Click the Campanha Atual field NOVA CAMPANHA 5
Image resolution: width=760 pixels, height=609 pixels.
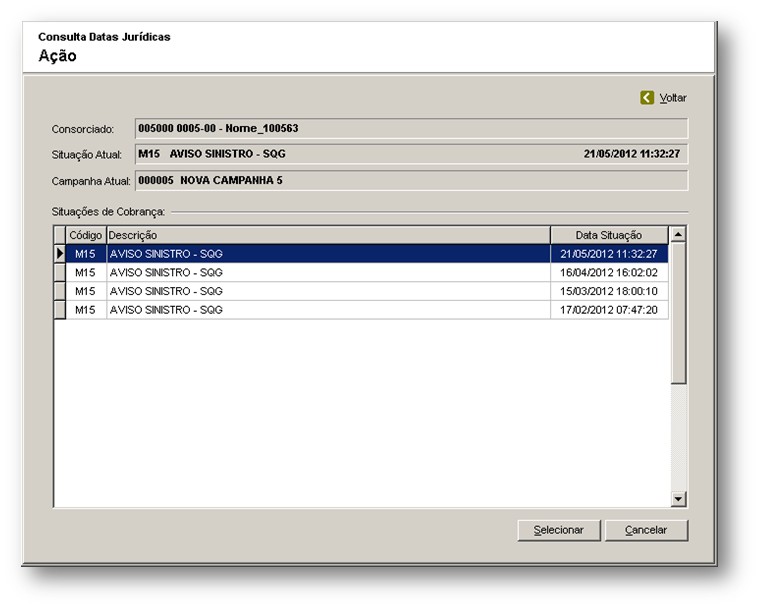click(411, 180)
